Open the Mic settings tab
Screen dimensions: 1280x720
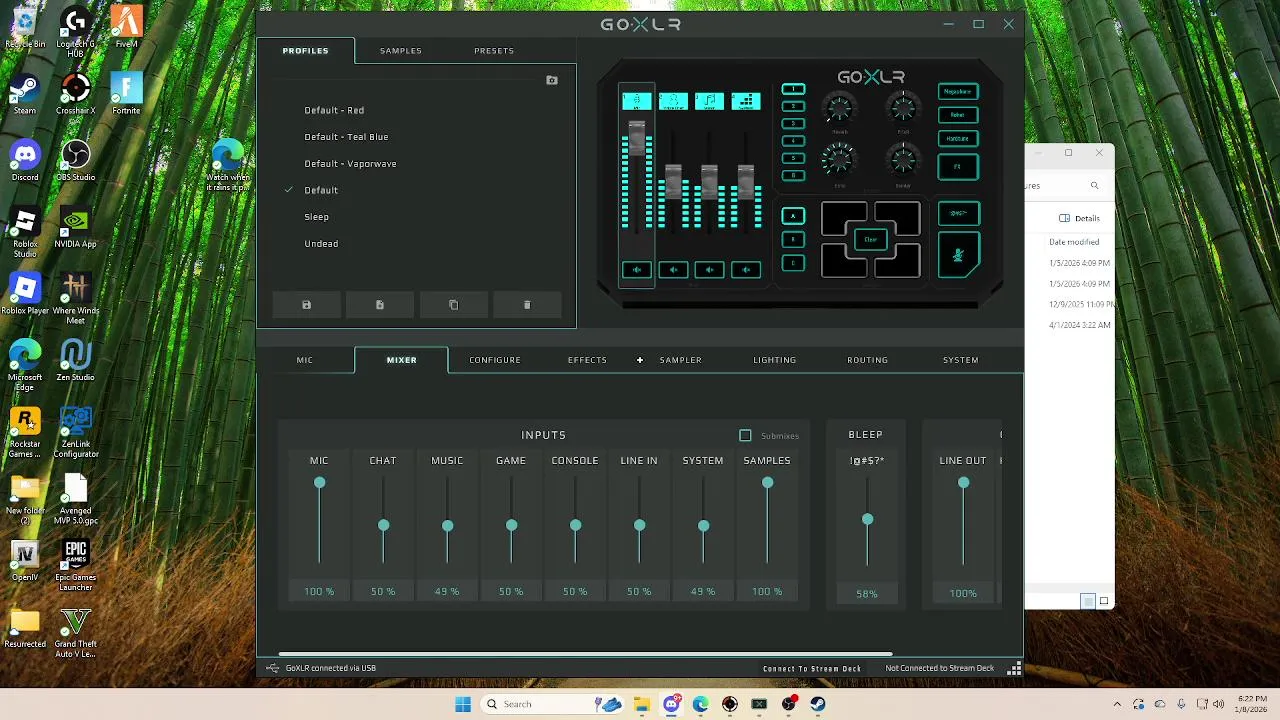pos(305,360)
